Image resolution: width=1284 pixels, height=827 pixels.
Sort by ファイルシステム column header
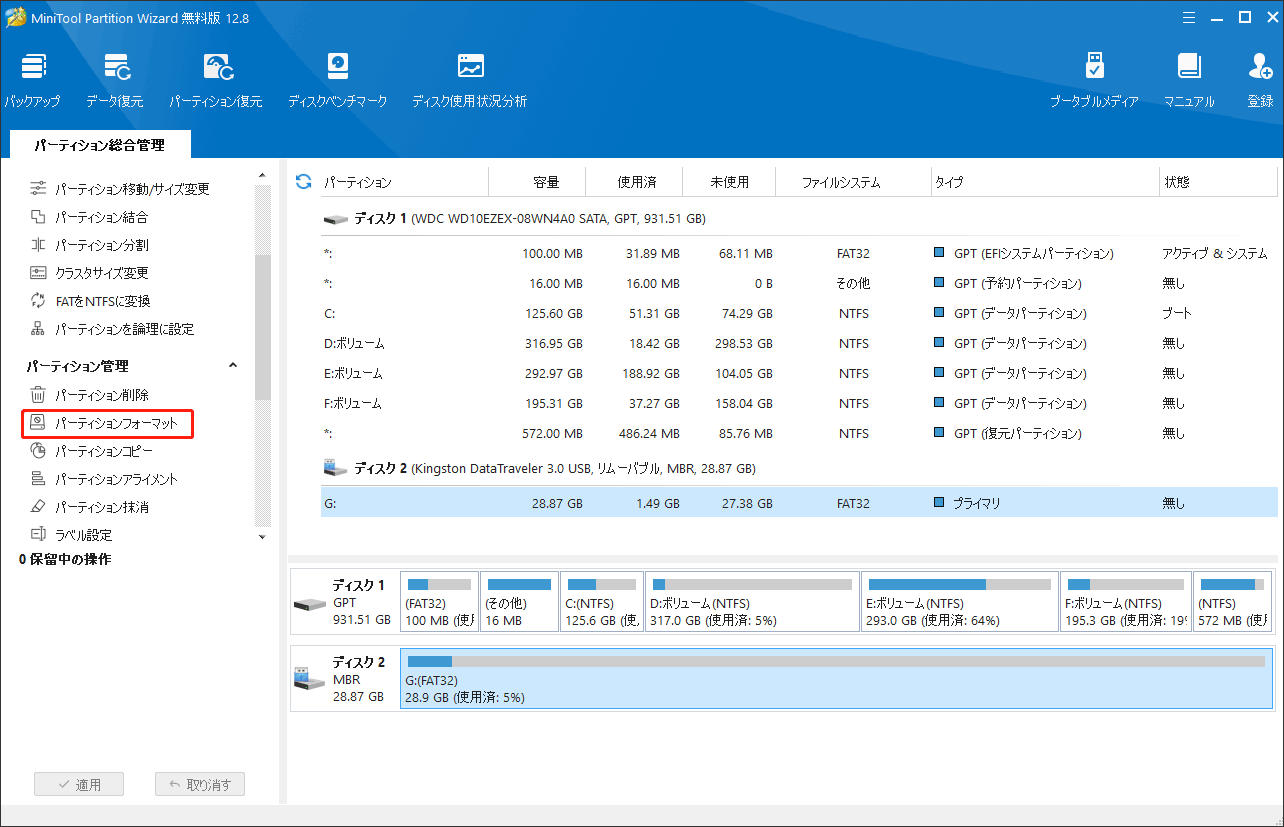841,182
